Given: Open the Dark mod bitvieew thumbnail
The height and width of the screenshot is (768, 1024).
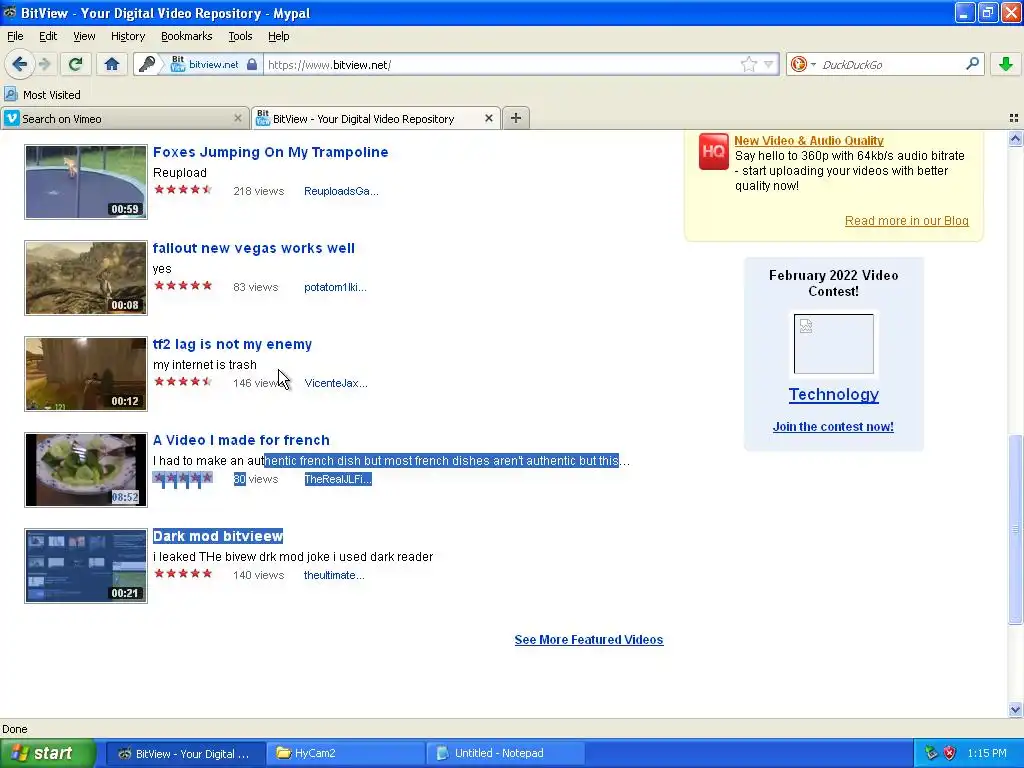Looking at the screenshot, I should pos(86,566).
